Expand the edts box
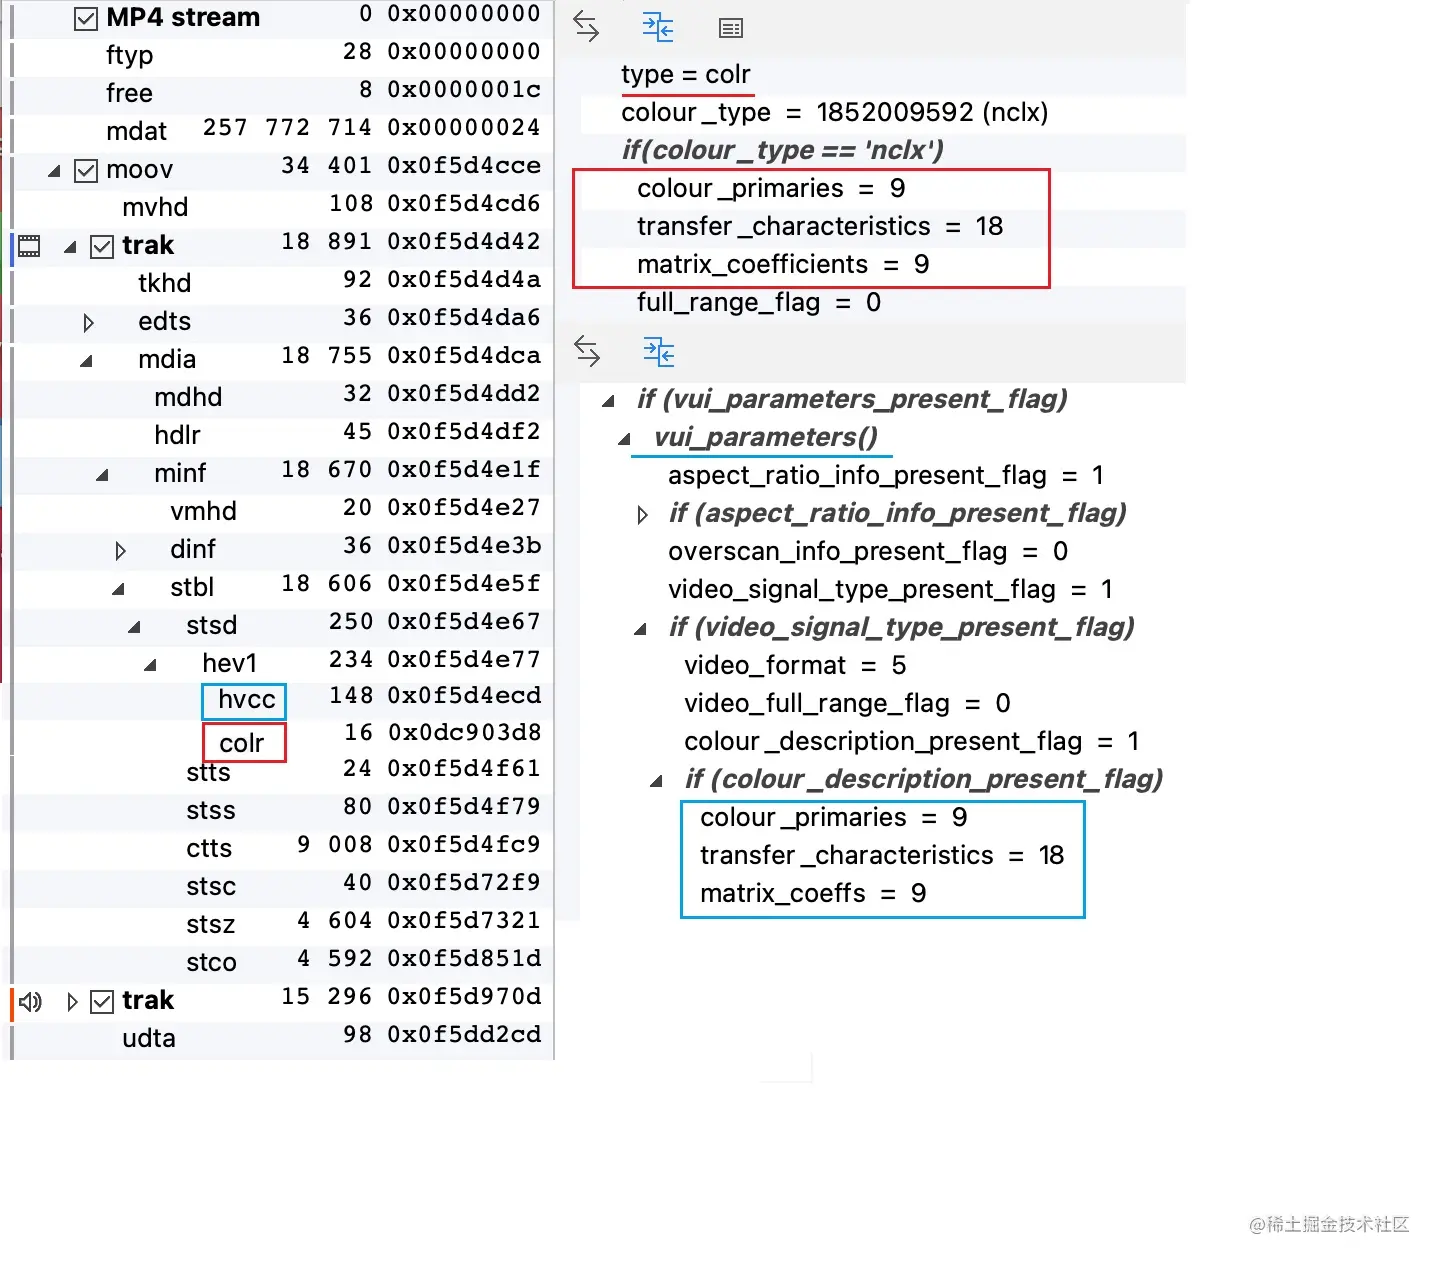Viewport: 1441px width, 1266px height. point(88,323)
